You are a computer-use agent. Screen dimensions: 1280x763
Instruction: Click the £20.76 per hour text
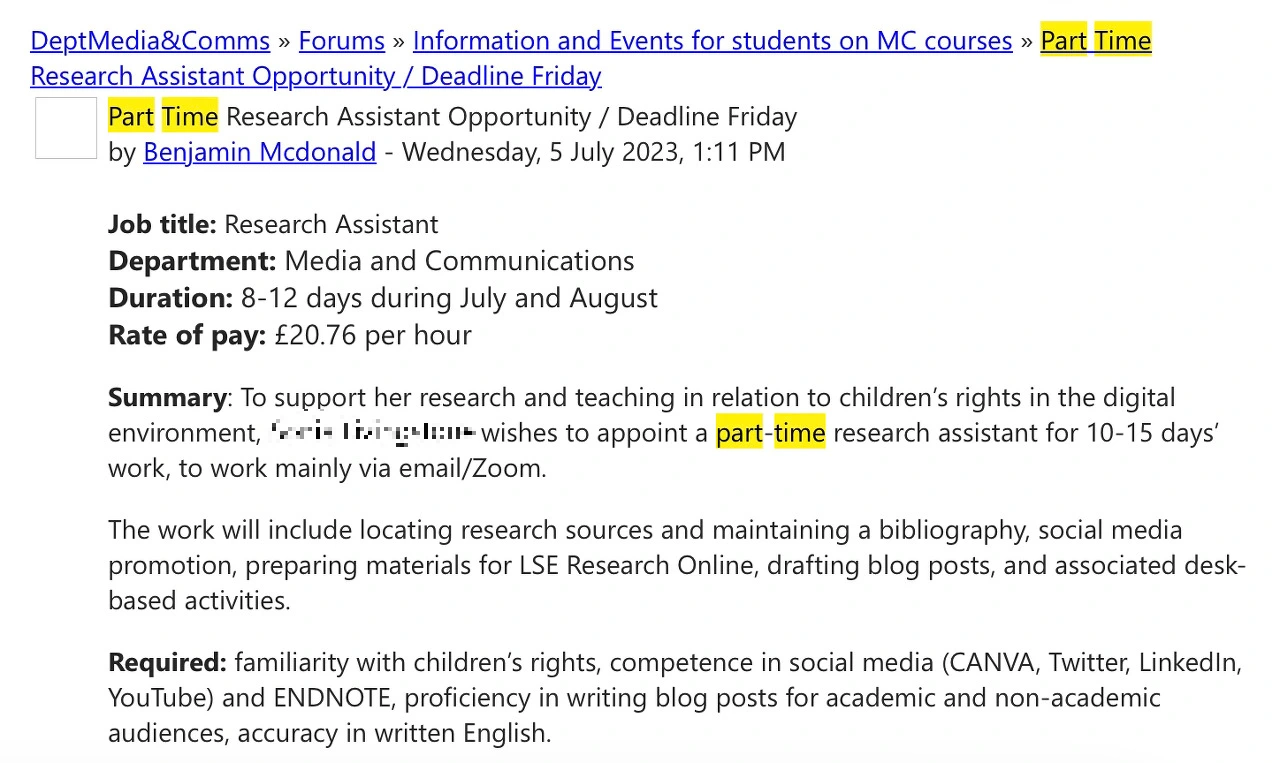(x=373, y=334)
